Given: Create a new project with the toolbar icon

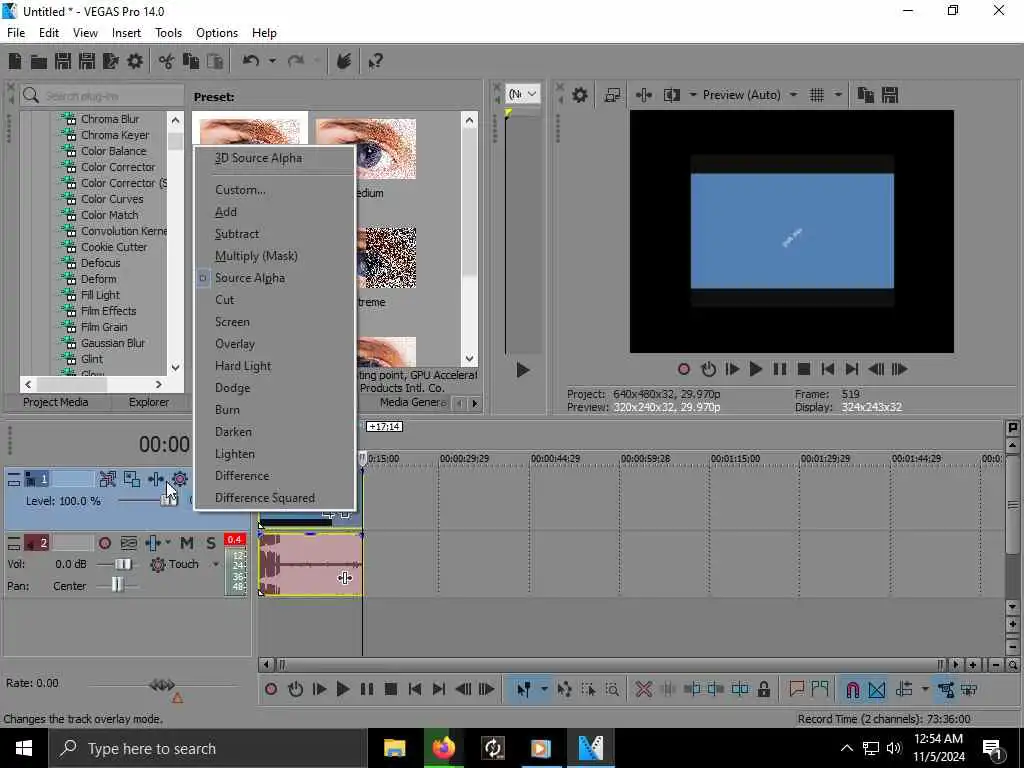Looking at the screenshot, I should tap(14, 61).
